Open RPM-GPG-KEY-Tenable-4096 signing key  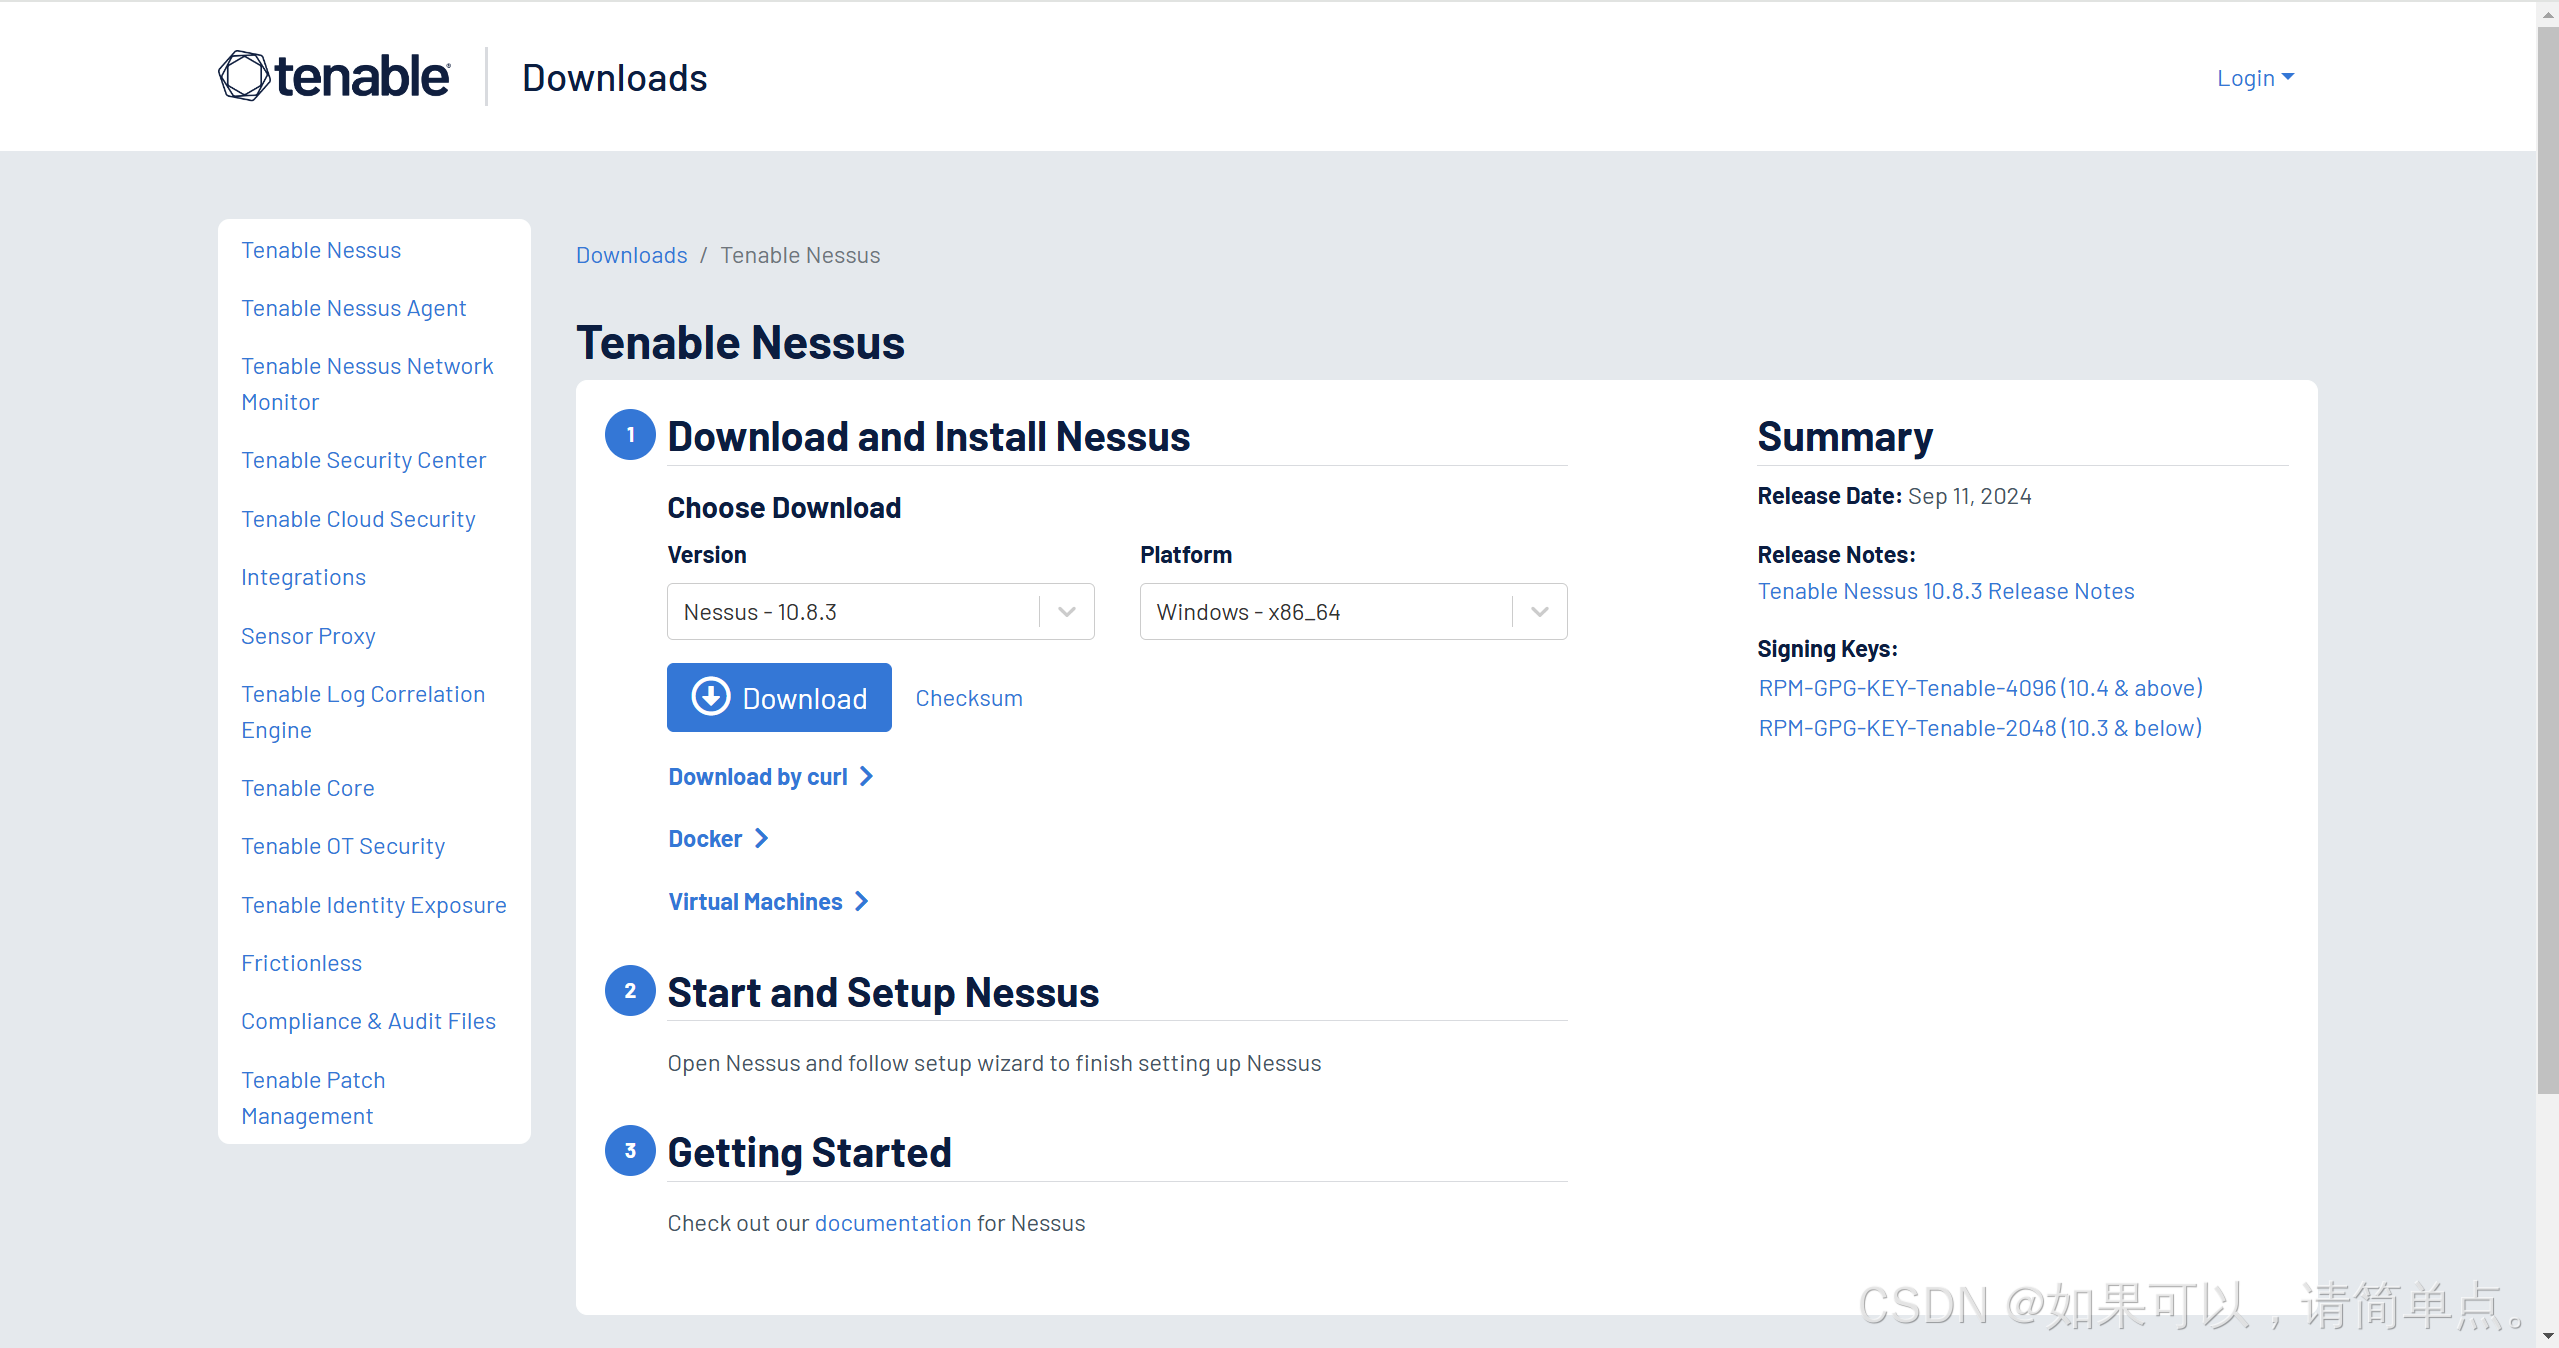[1980, 688]
